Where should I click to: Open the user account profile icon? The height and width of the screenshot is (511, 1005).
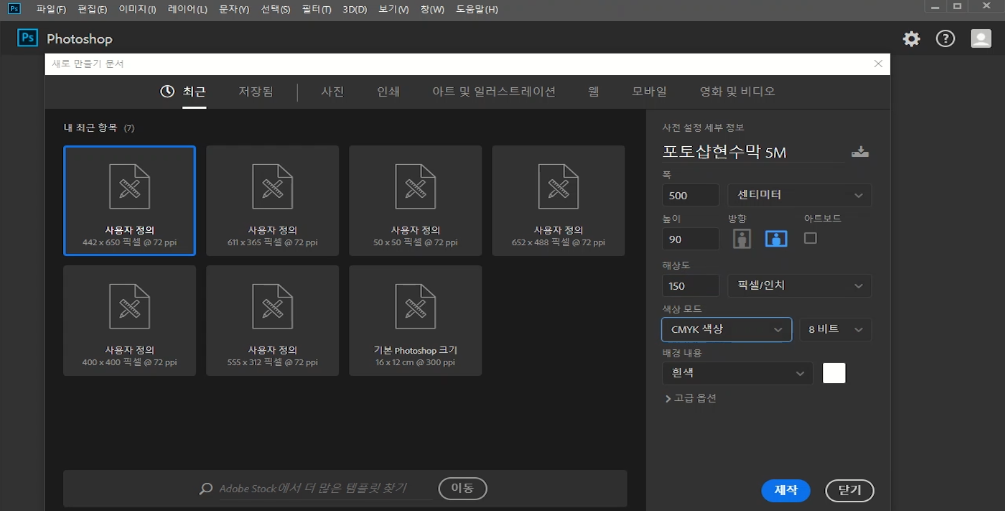click(x=981, y=39)
